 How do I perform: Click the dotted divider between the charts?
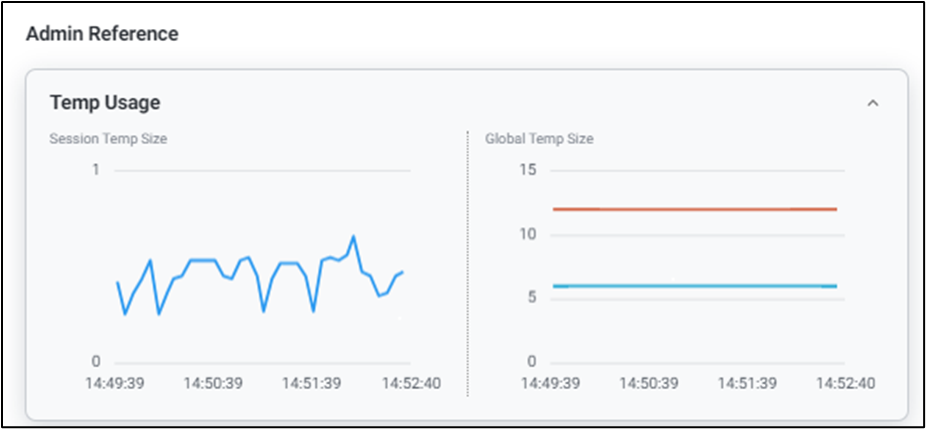click(x=467, y=262)
